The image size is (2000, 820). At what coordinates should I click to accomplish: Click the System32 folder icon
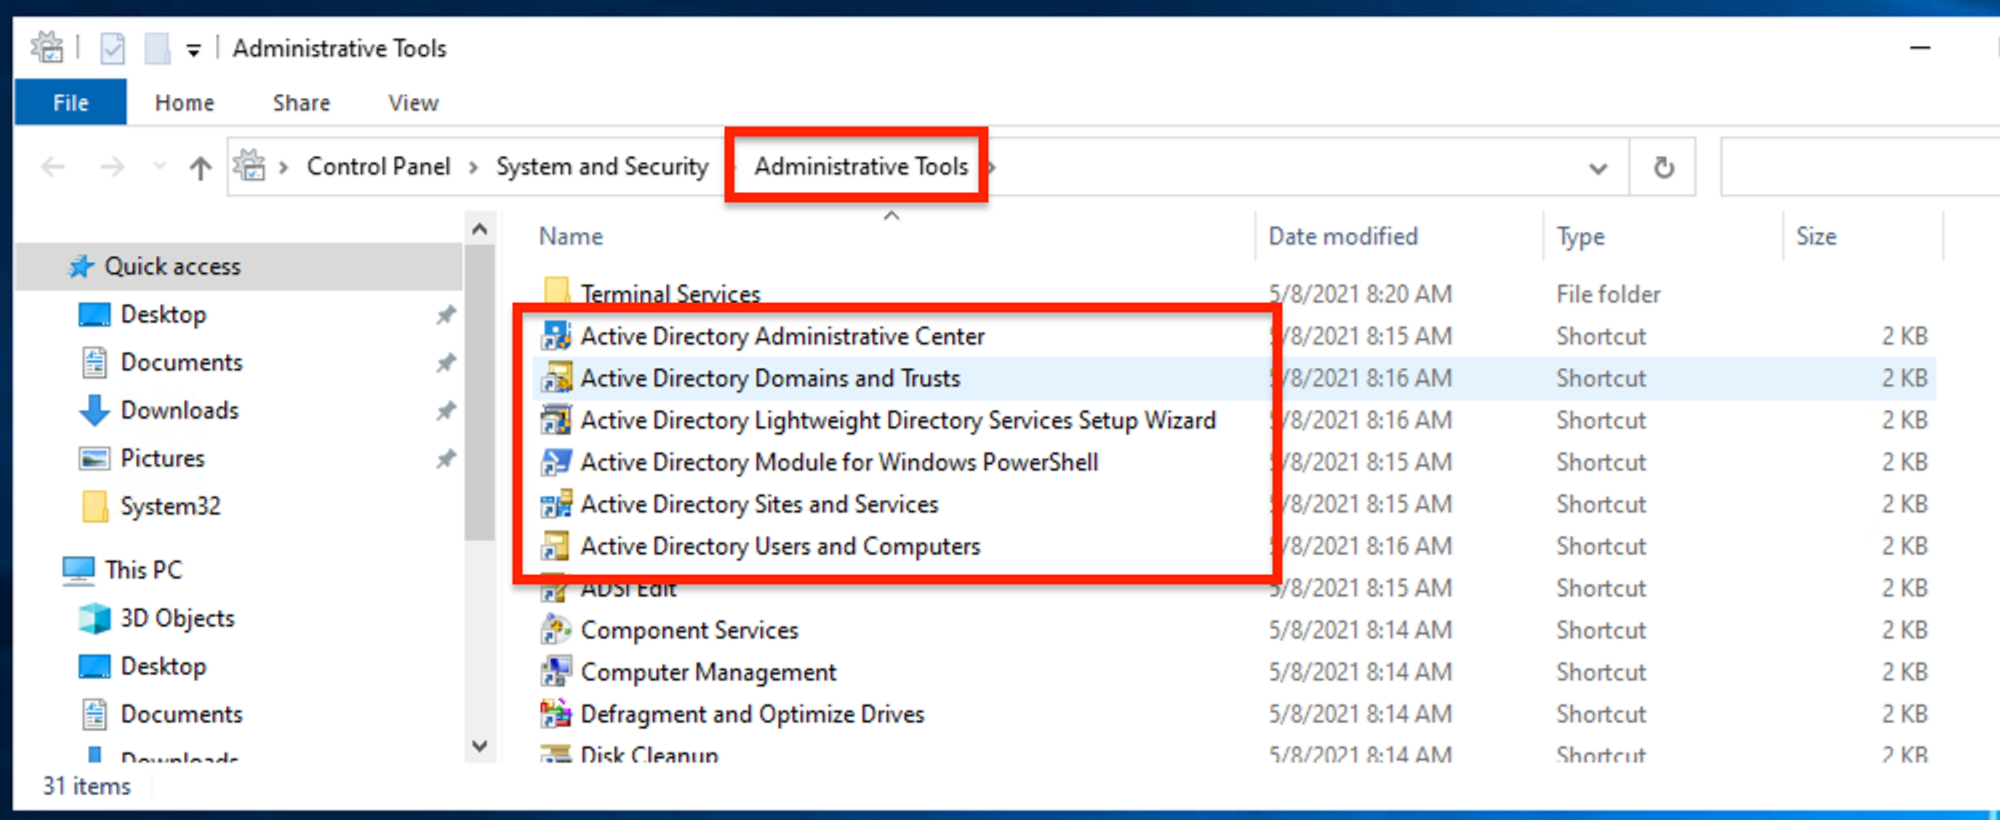point(94,506)
